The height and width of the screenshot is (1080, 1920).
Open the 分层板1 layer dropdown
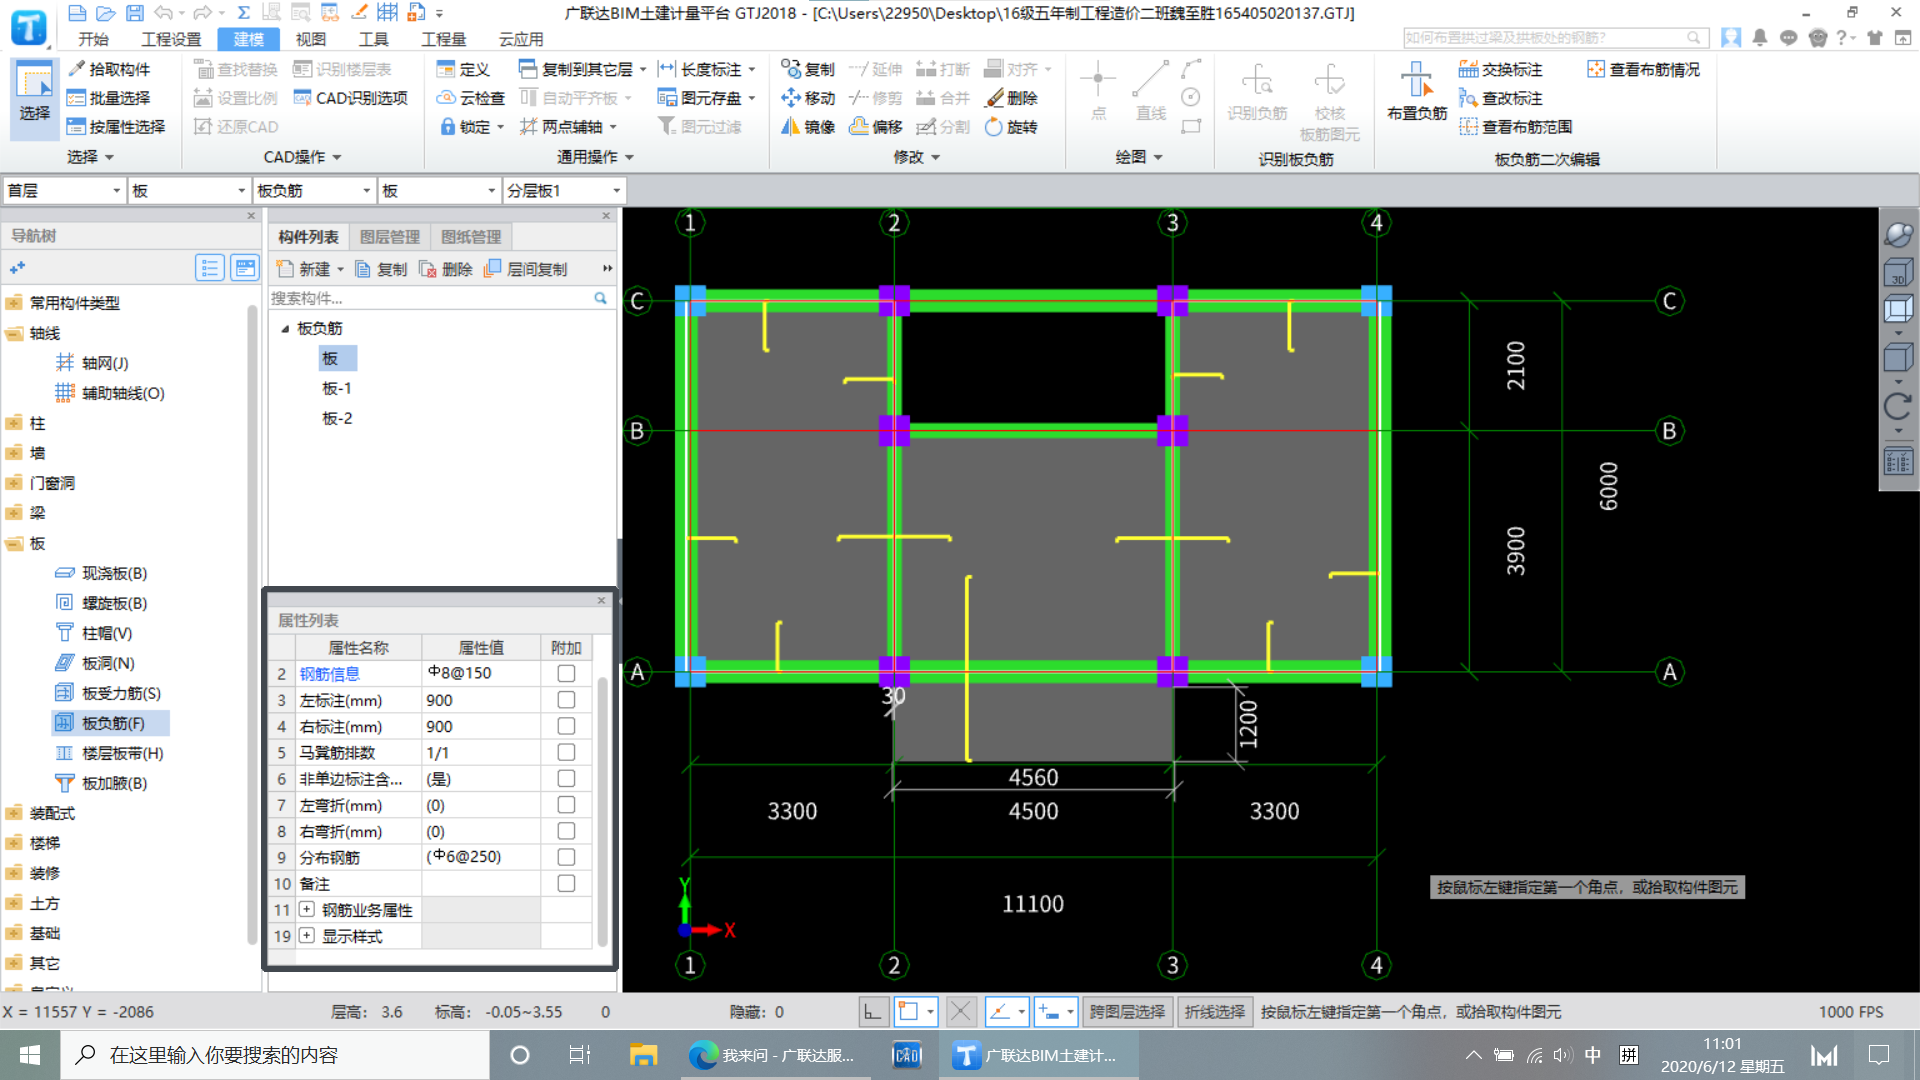(x=563, y=190)
